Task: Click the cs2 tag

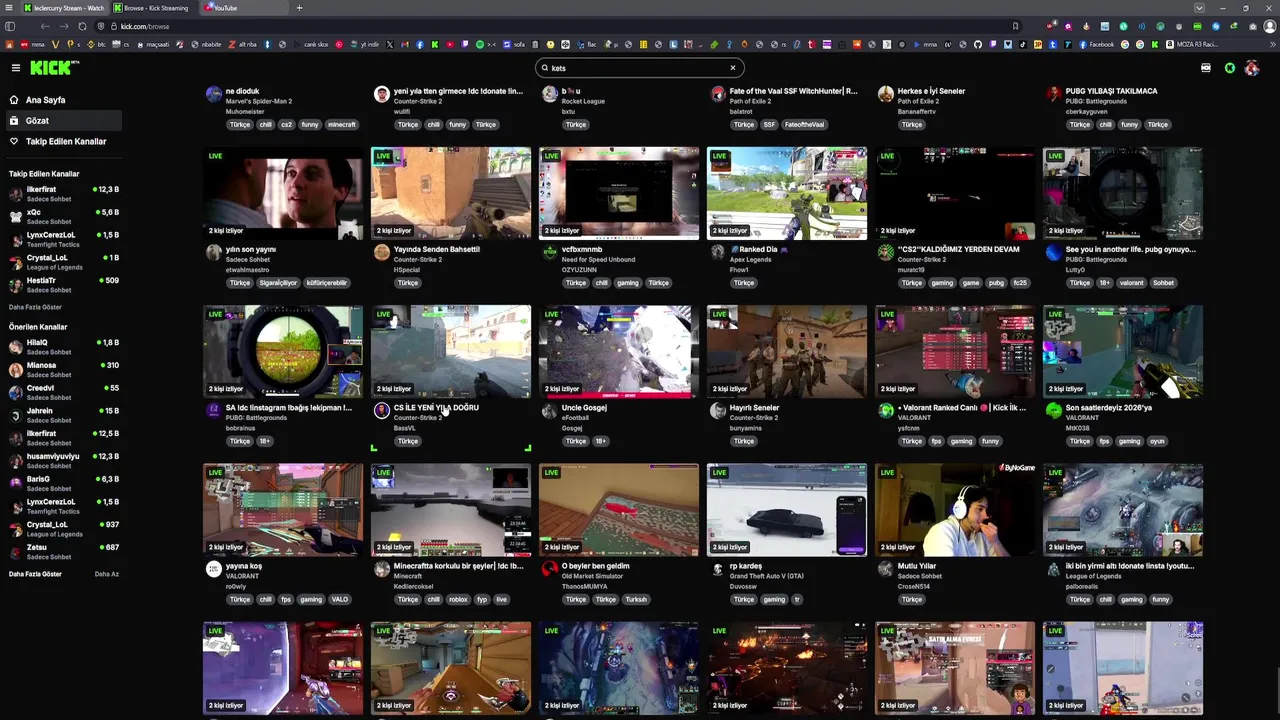Action: pos(287,125)
